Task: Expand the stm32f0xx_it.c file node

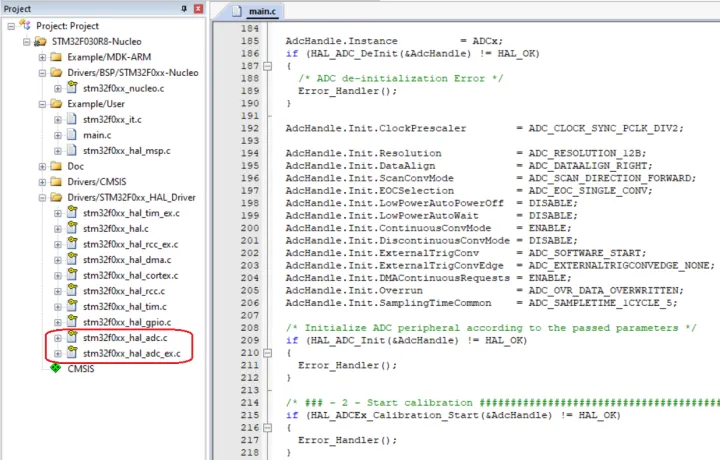Action: [58, 120]
